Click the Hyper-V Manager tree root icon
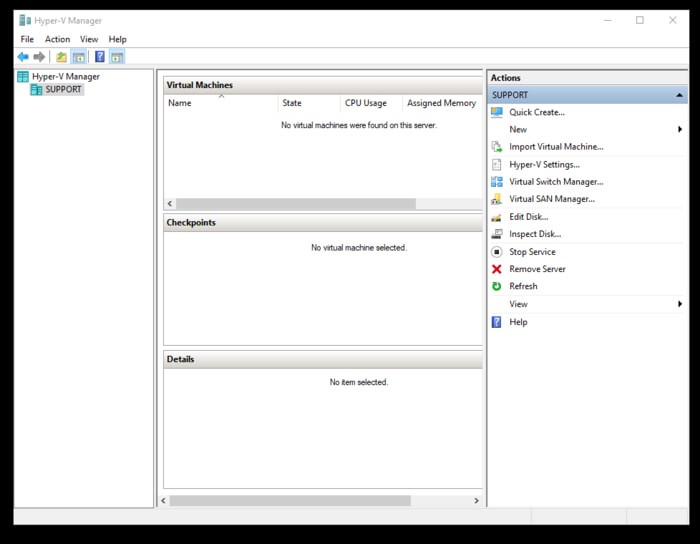This screenshot has height=544, width=700. tap(23, 76)
